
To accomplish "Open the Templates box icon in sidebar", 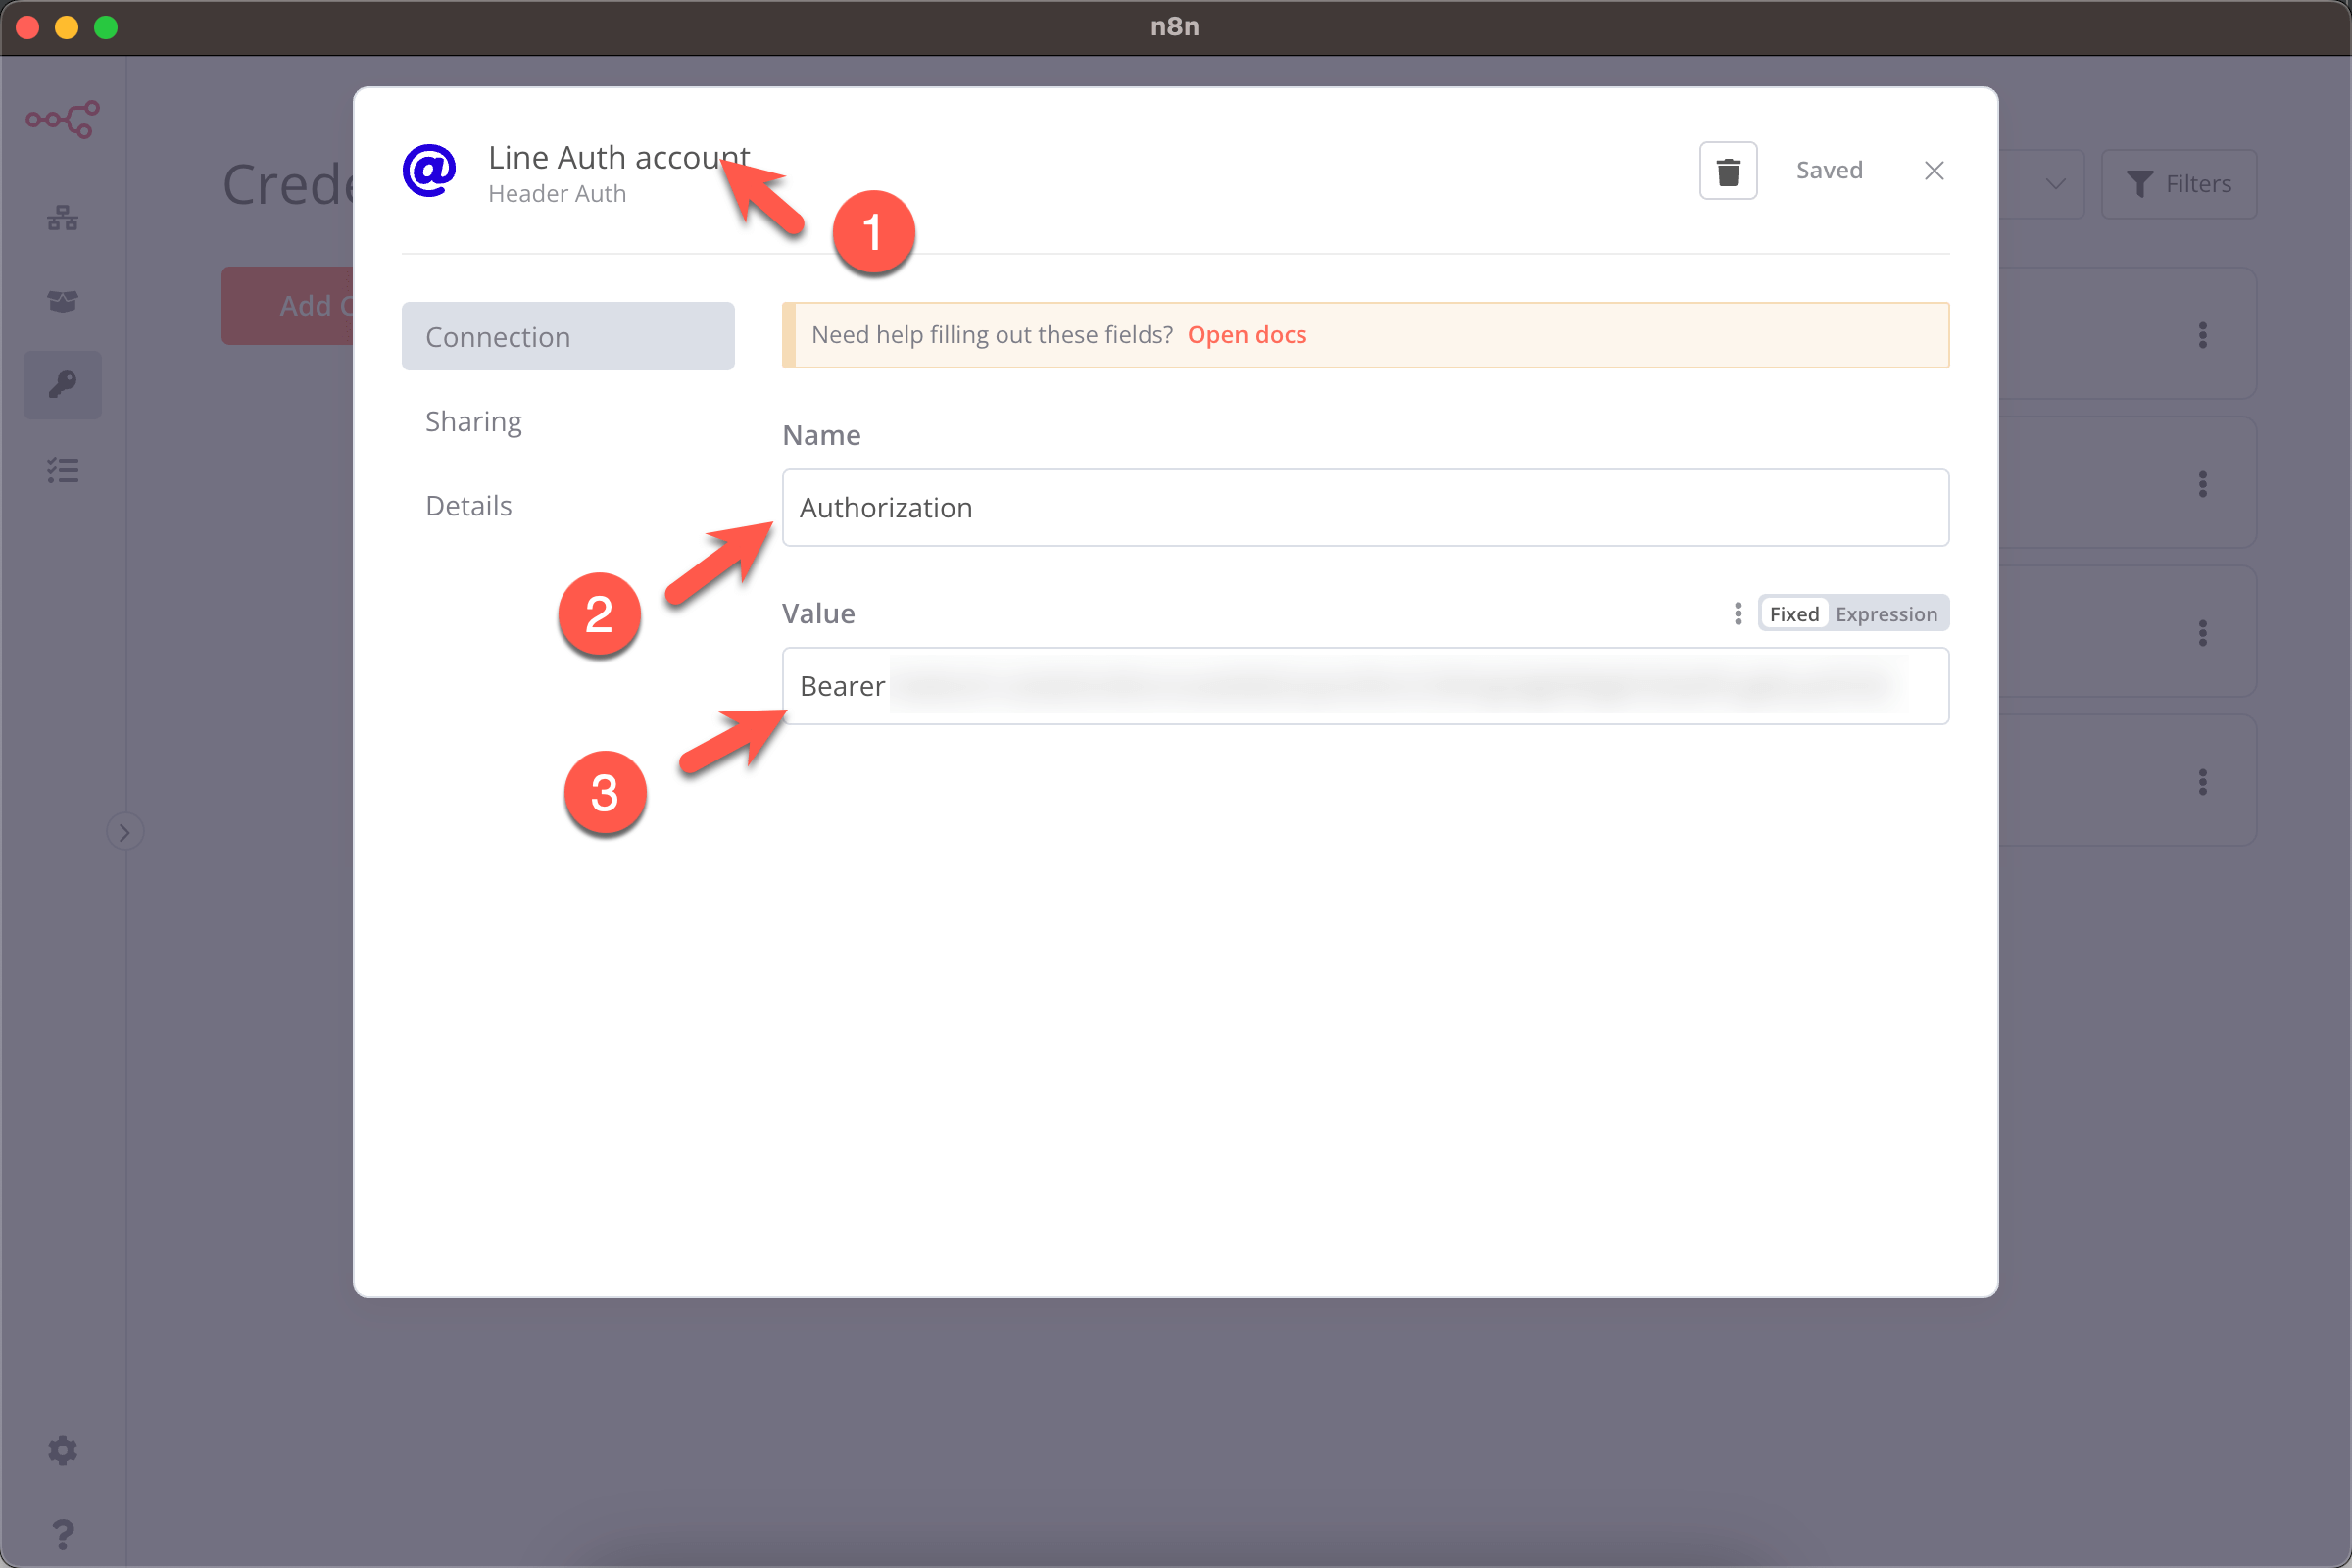I will click(x=63, y=301).
